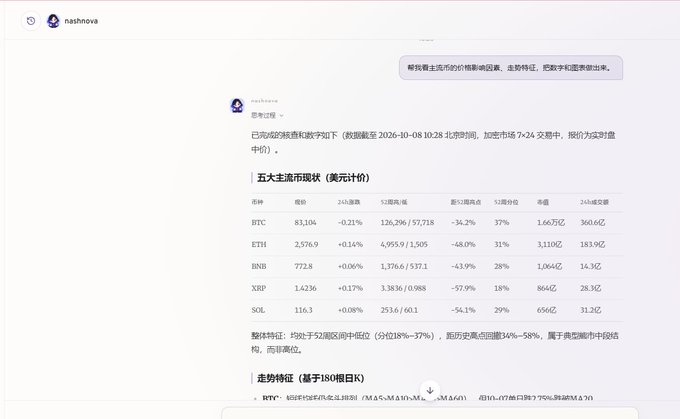Click XRP price 1.4236
This screenshot has width=680, height=419.
[x=305, y=288]
